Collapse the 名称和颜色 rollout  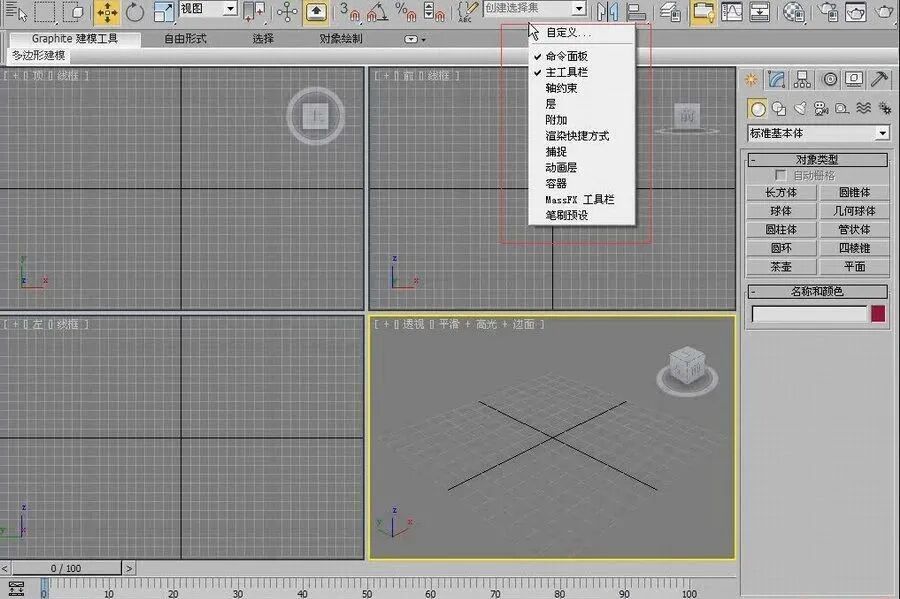(x=817, y=291)
